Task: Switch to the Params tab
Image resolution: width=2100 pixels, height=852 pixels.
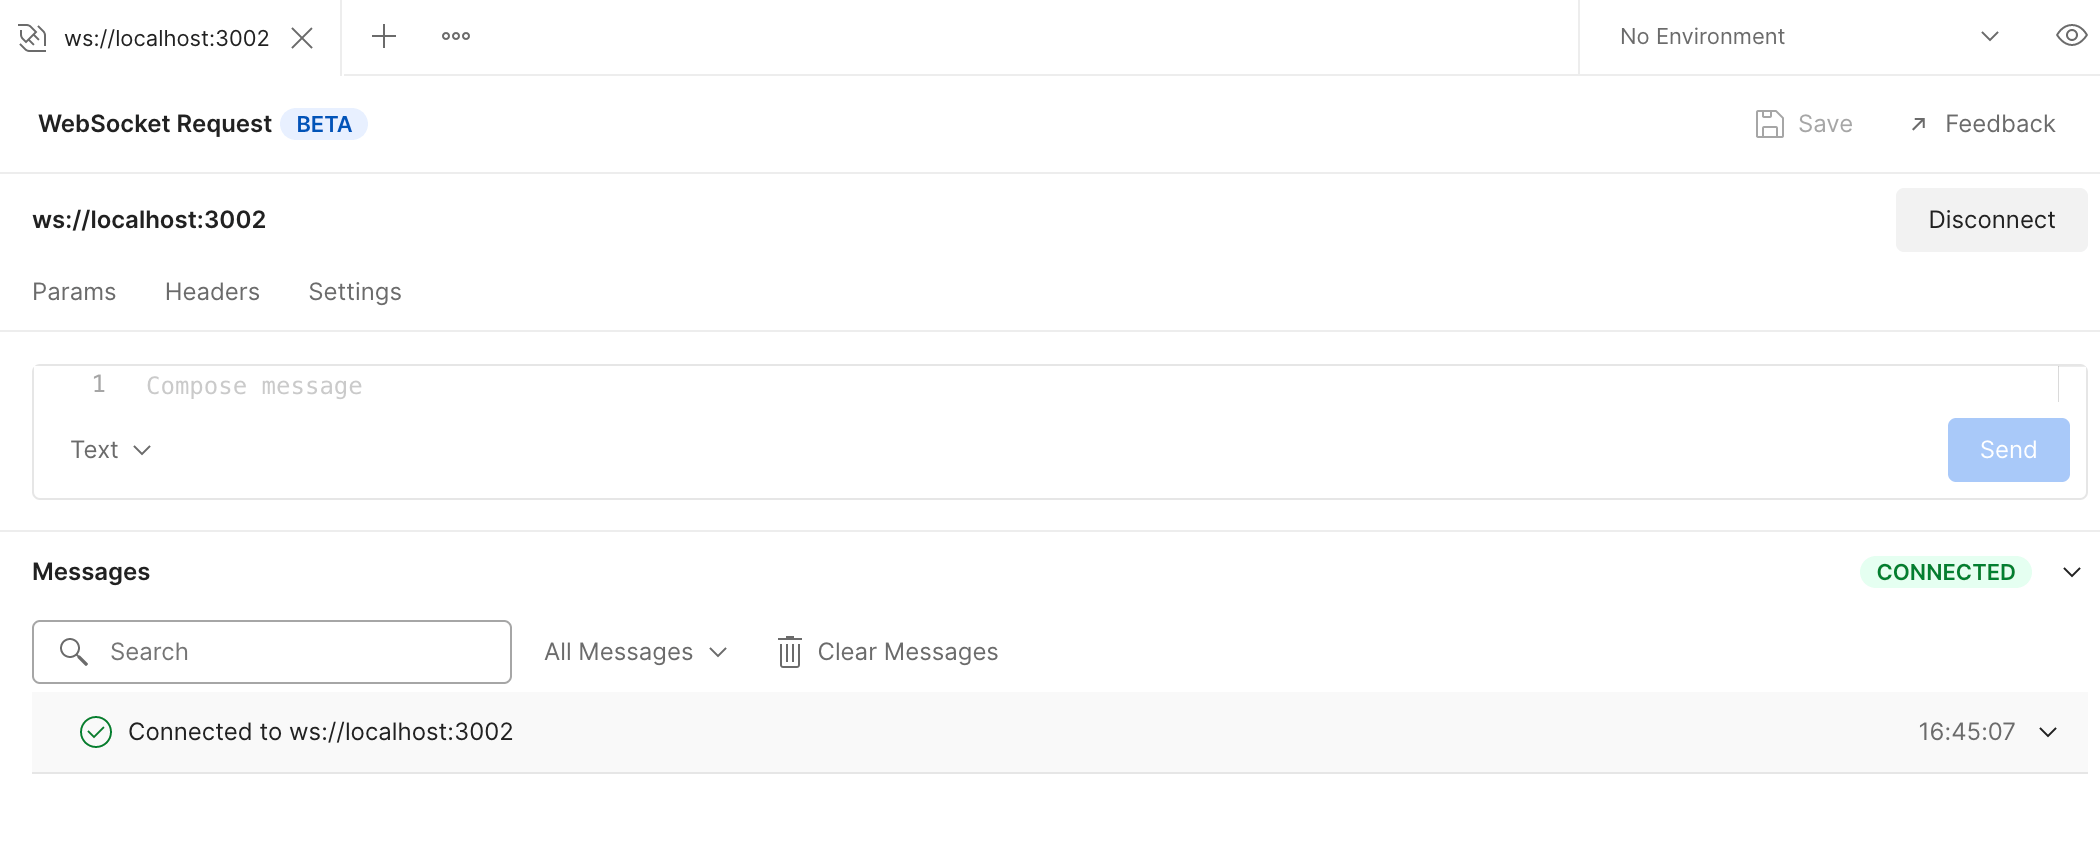Action: 74,292
